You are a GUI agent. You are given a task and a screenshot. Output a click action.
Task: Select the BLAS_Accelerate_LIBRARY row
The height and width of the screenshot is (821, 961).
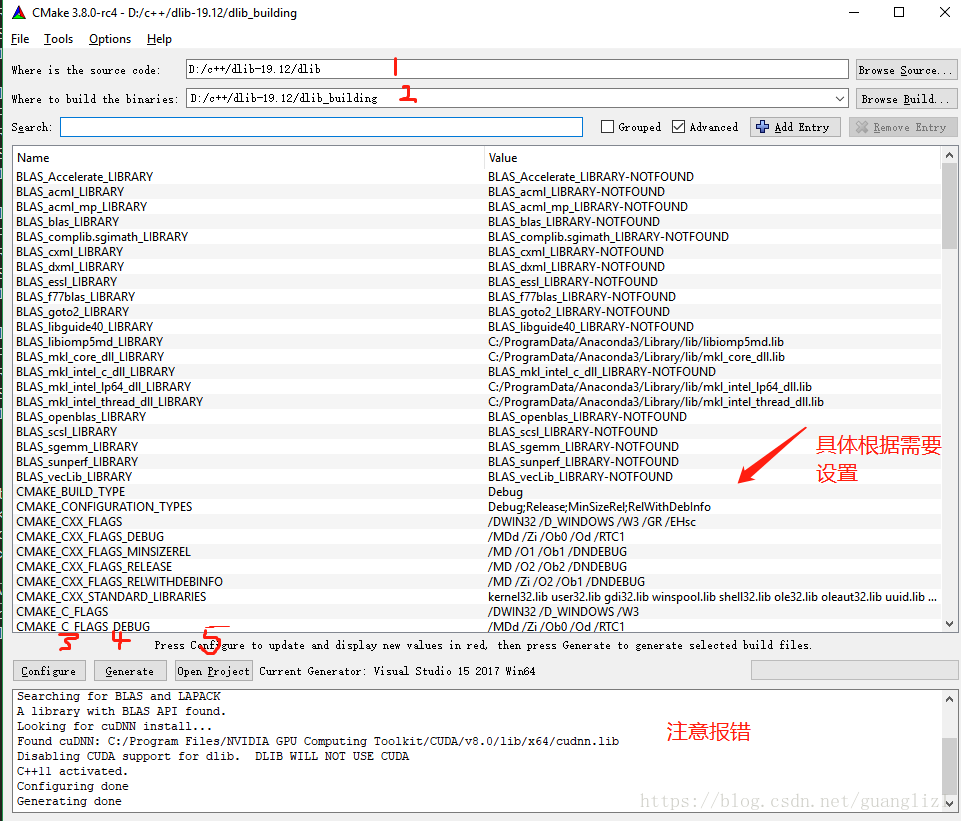[x=477, y=176]
